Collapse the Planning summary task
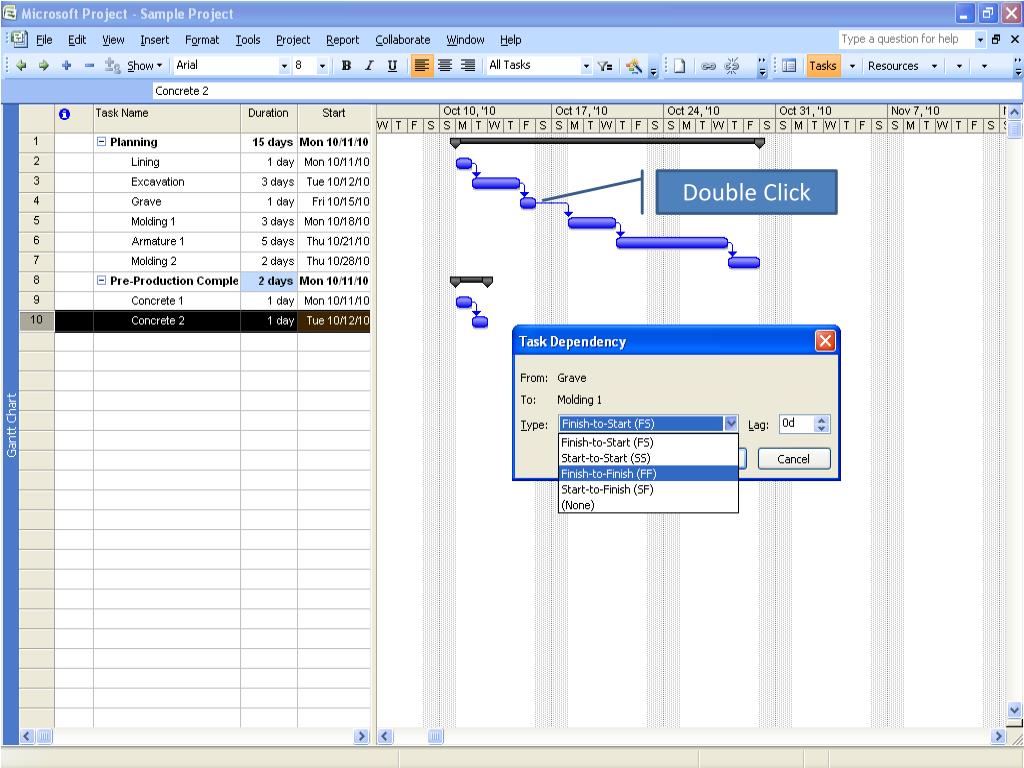The height and width of the screenshot is (768, 1024). tap(101, 142)
